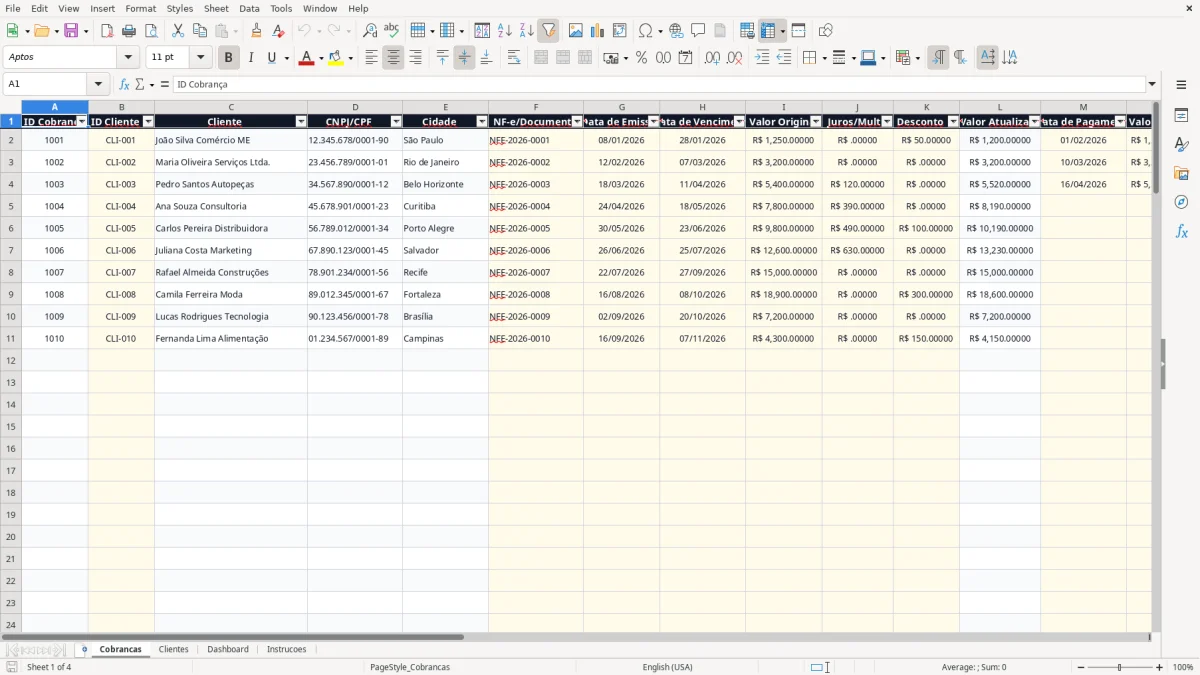Click Split Window icon
Image resolution: width=1200 pixels, height=675 pixels.
pos(798,31)
